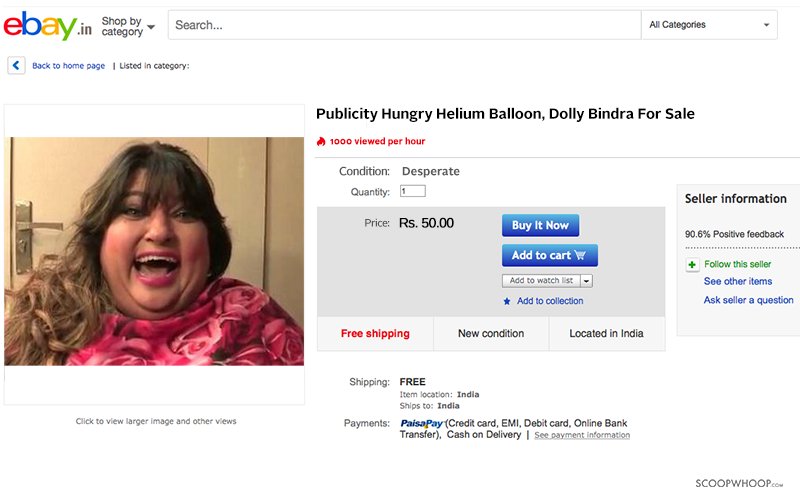
Task: Focus the Quantity input field
Action: click(413, 191)
